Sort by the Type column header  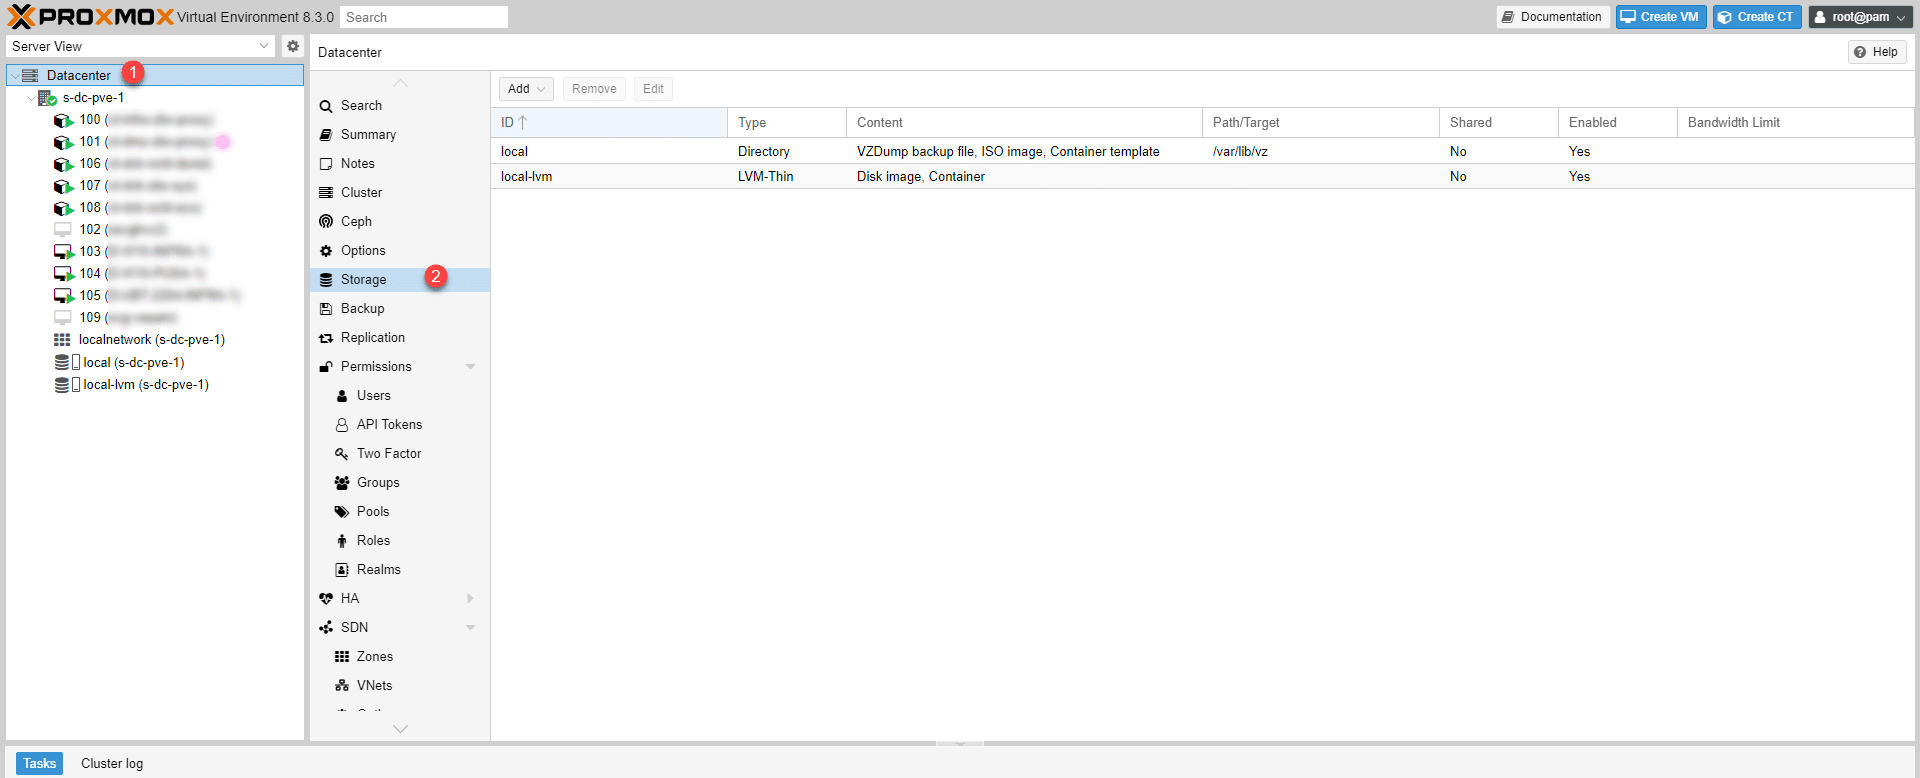tap(787, 122)
